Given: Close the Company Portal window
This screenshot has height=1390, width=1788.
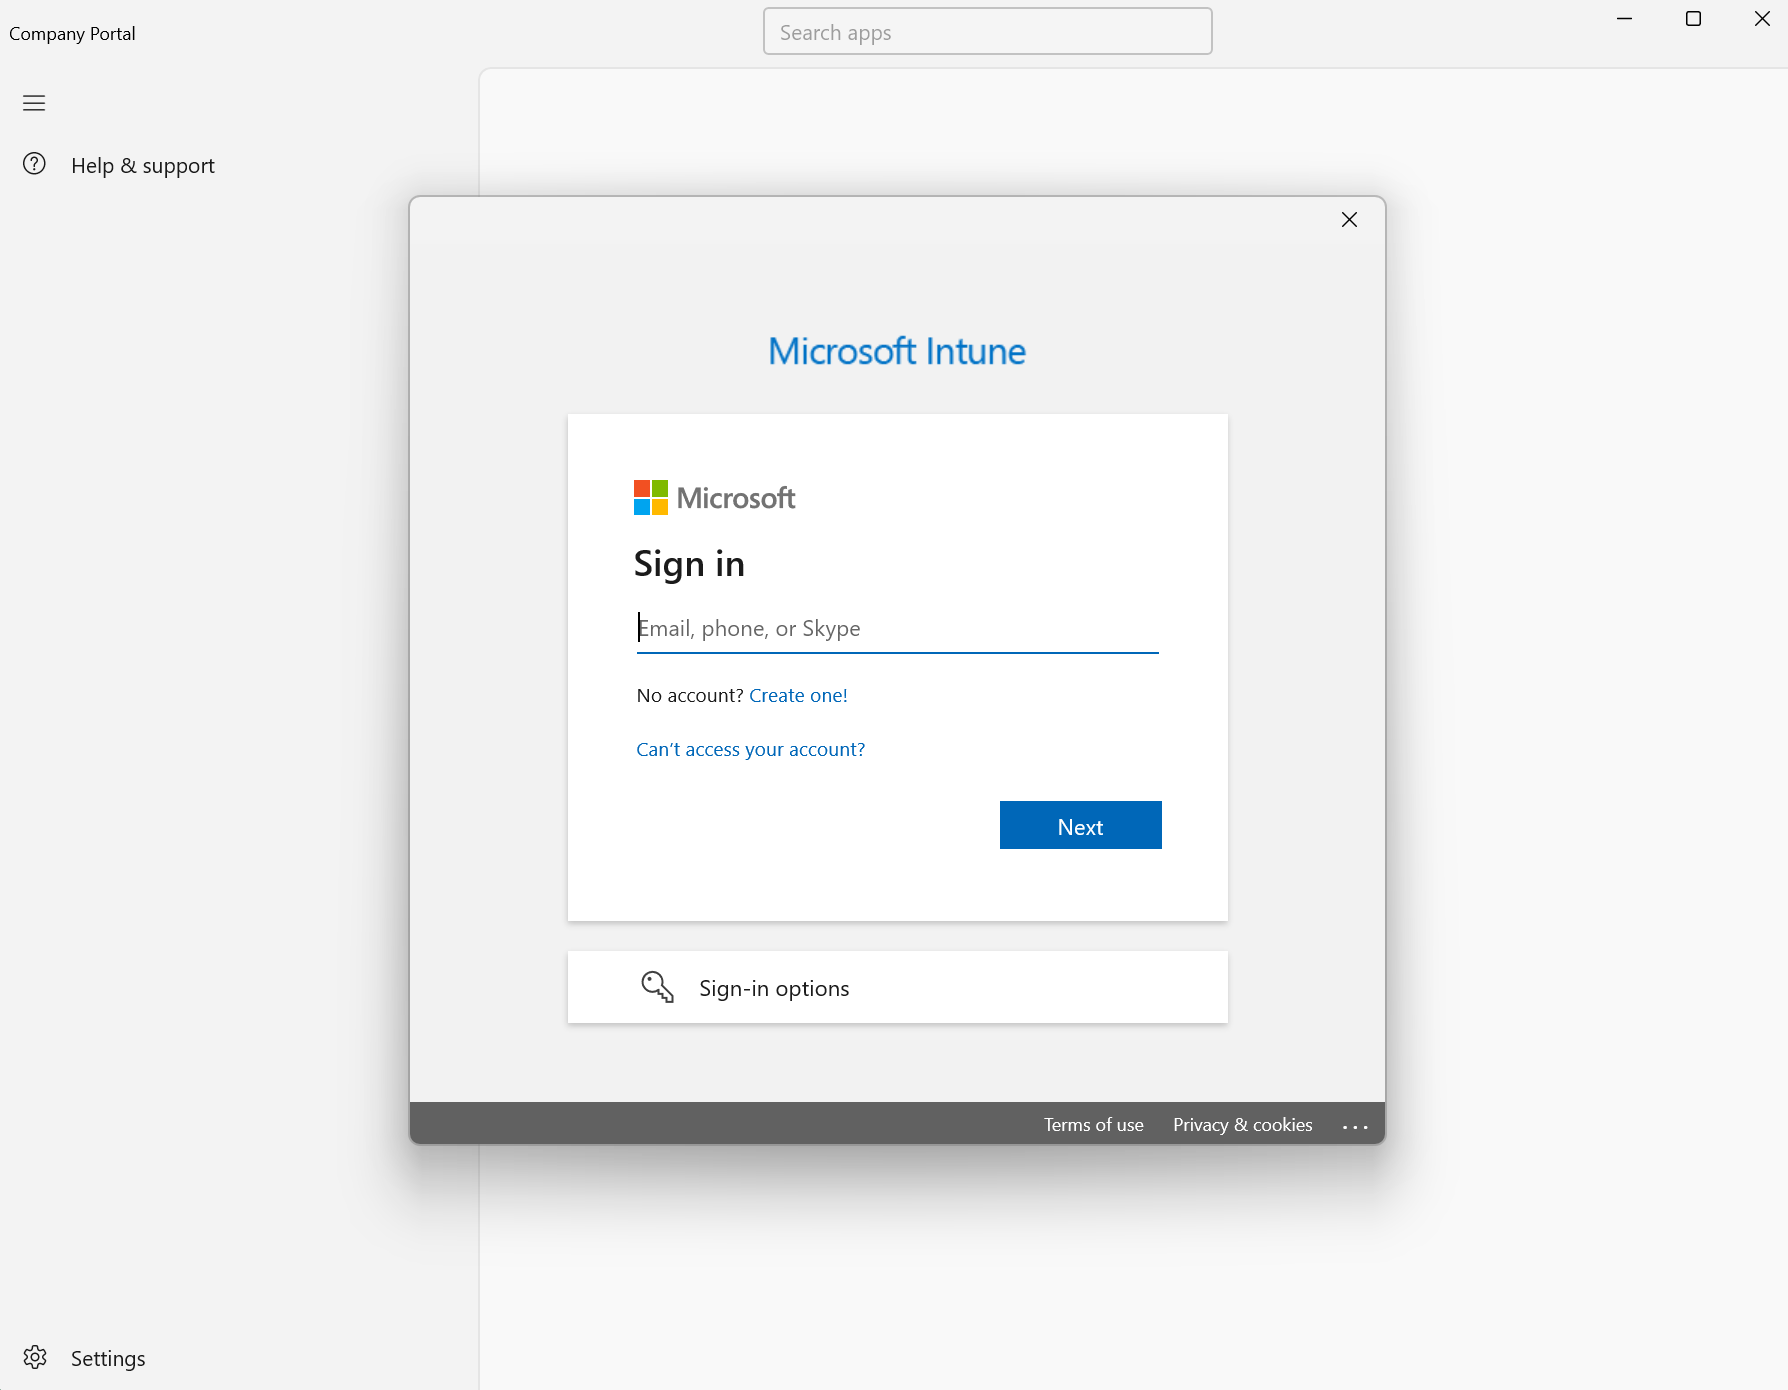Looking at the screenshot, I should (1762, 19).
